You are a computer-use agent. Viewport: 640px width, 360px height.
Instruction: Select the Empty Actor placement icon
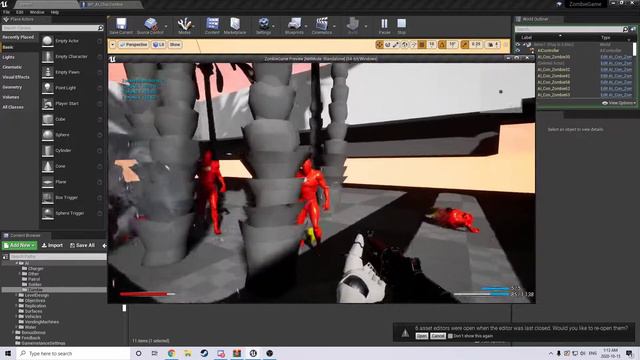[48, 41]
